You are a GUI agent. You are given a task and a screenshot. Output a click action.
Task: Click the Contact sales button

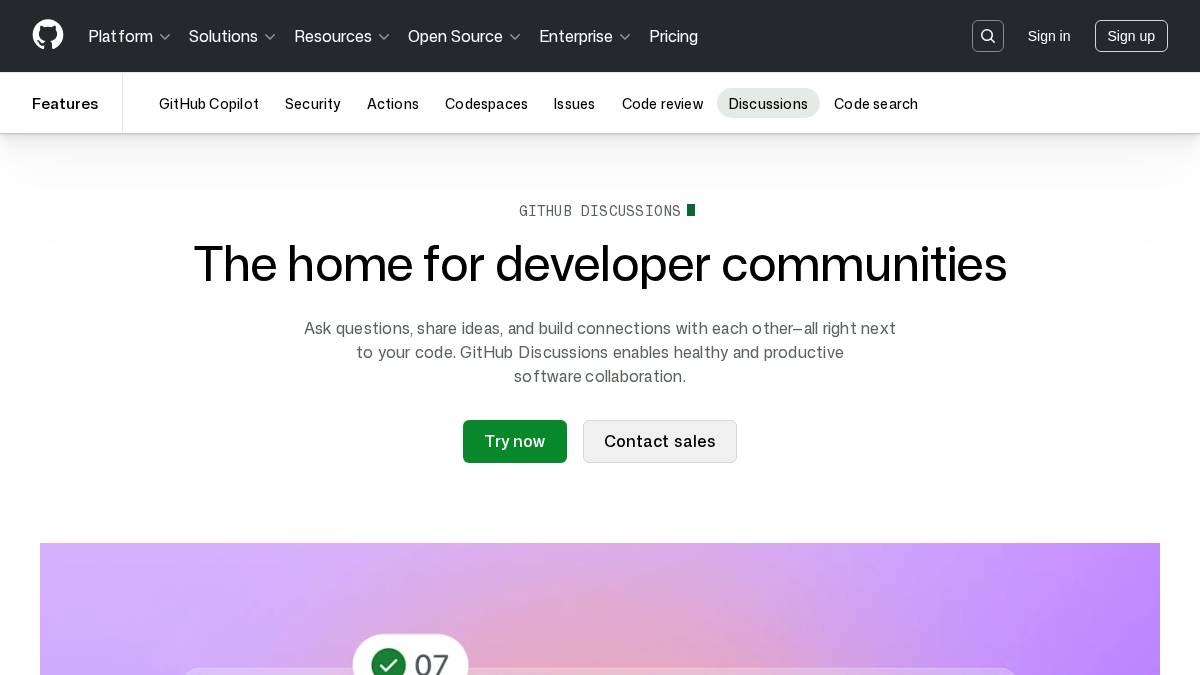tap(660, 441)
